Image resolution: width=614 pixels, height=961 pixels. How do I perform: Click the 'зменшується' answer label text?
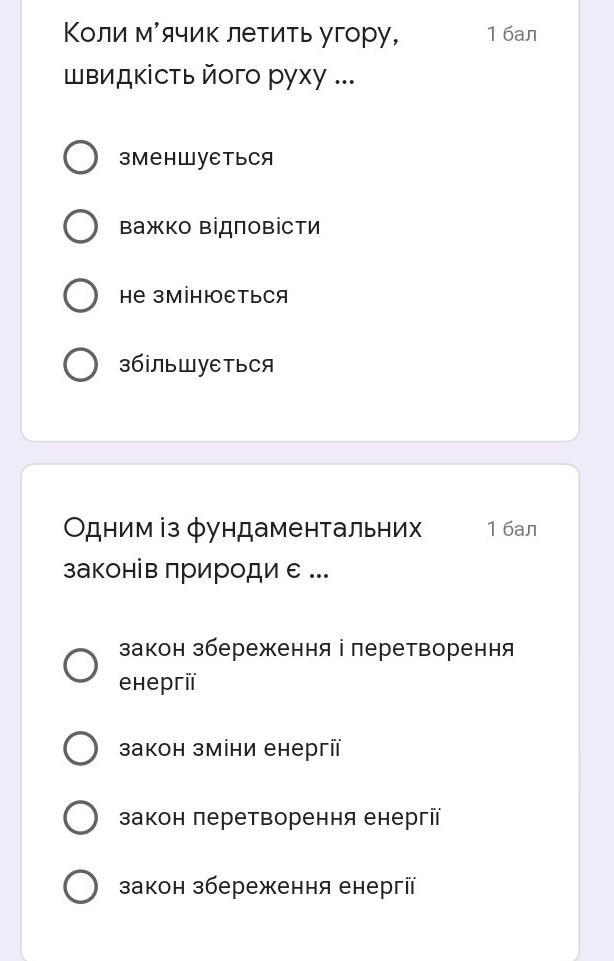[196, 157]
